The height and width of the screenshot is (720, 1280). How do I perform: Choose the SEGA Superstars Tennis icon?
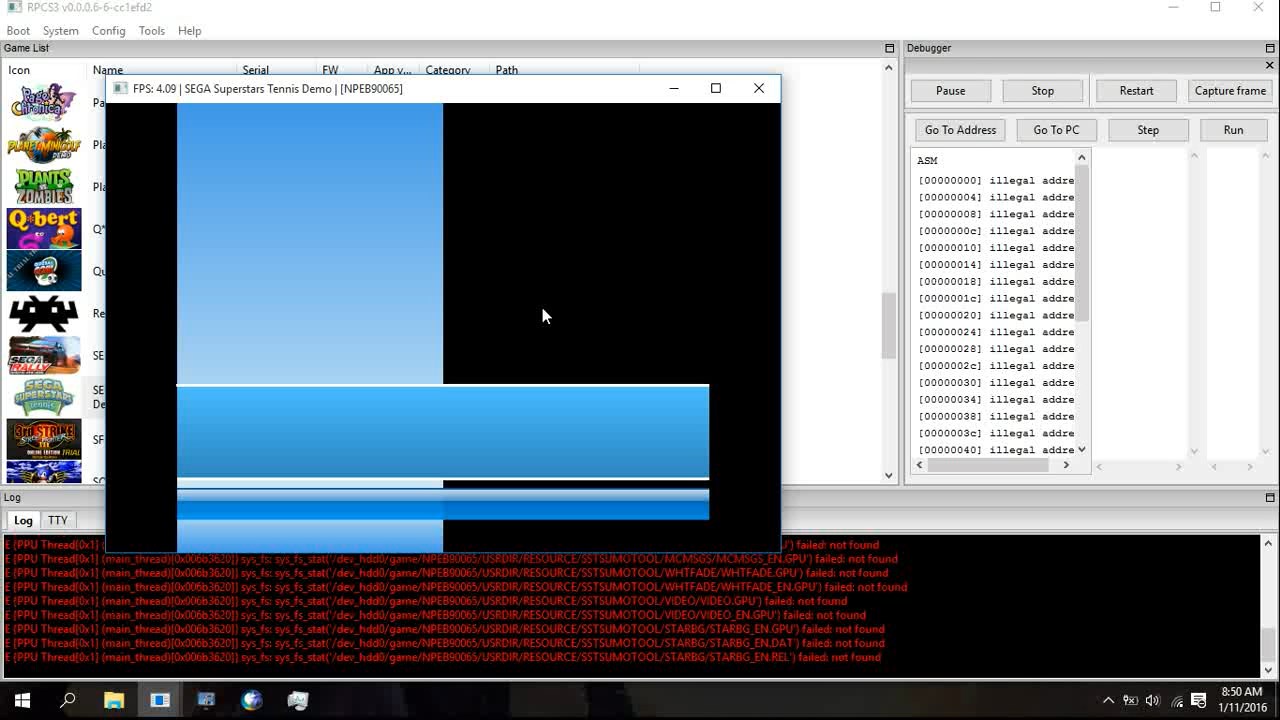44,397
